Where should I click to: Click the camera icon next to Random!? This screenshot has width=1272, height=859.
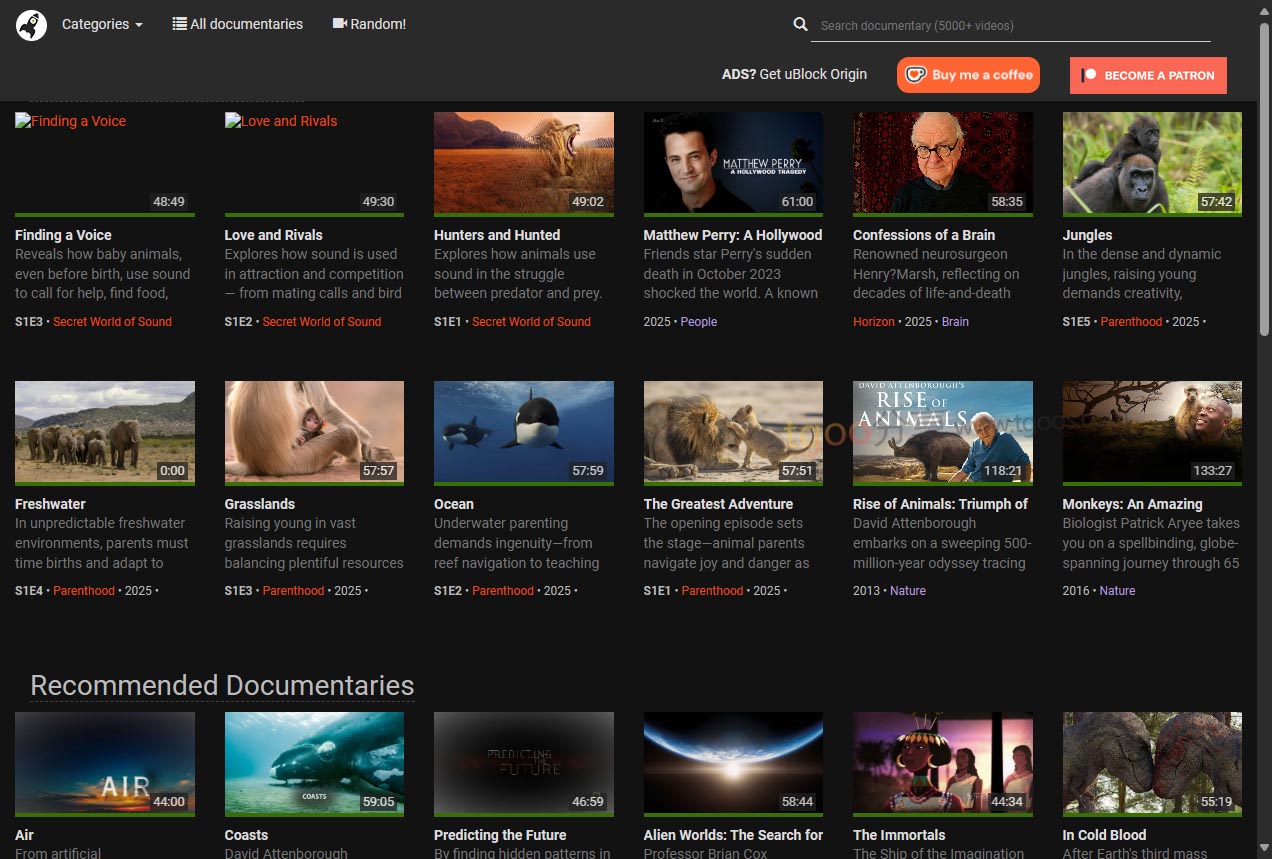(x=339, y=24)
